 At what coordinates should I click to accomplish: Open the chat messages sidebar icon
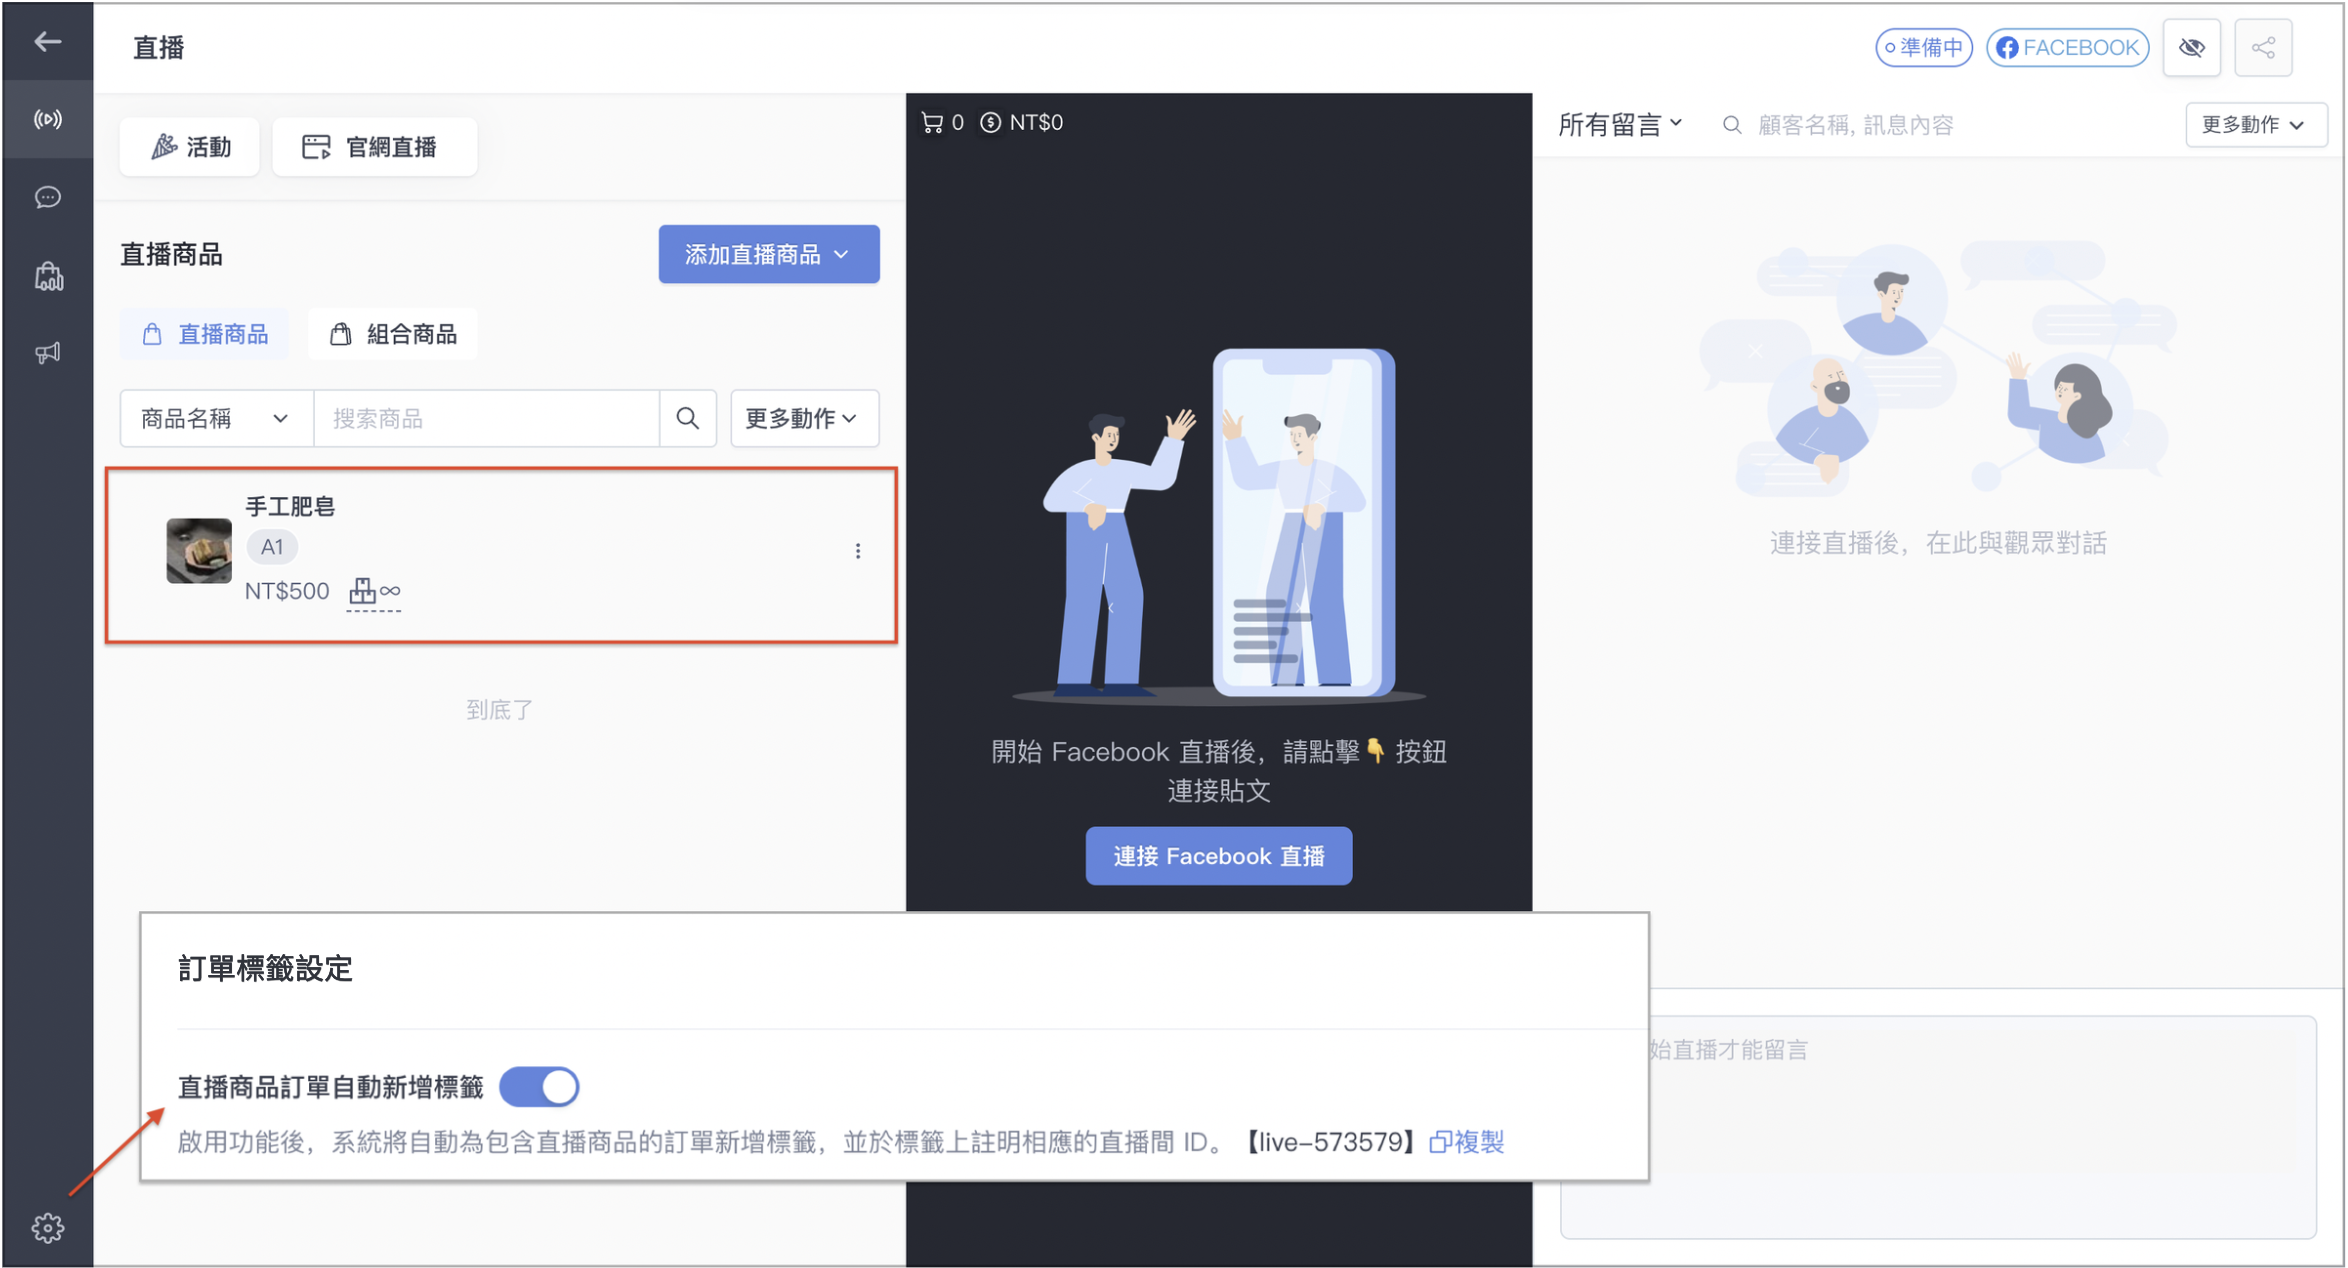coord(47,198)
